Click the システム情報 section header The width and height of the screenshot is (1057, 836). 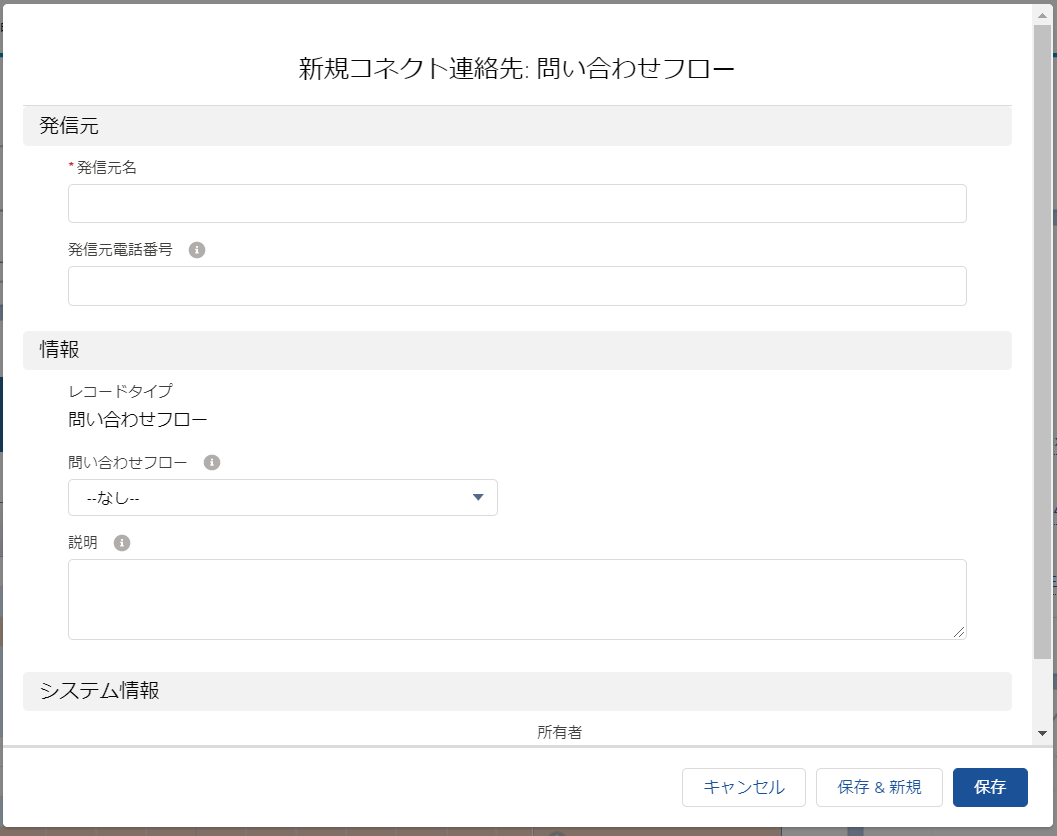pyautogui.click(x=517, y=691)
